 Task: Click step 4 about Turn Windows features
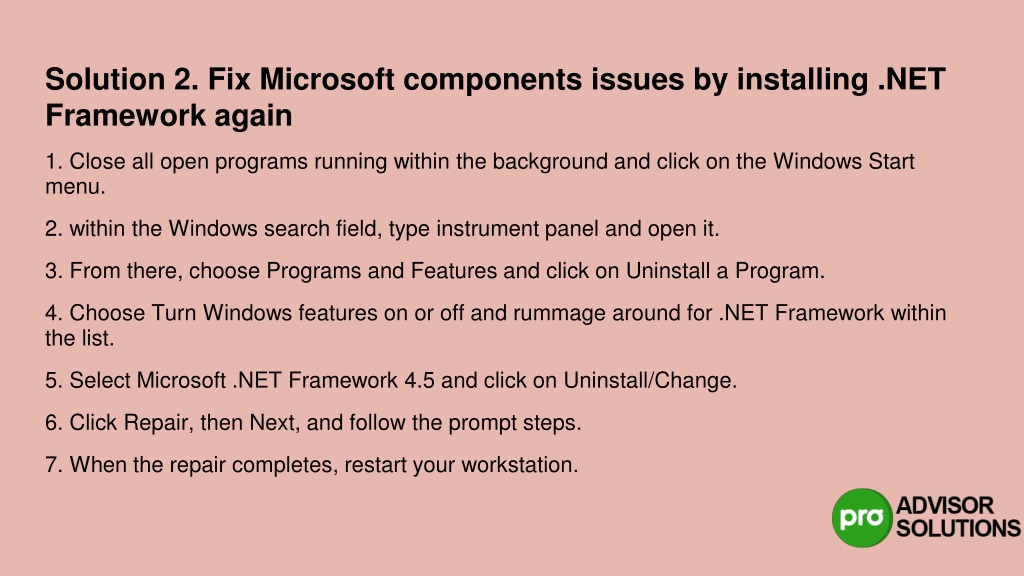coord(496,325)
